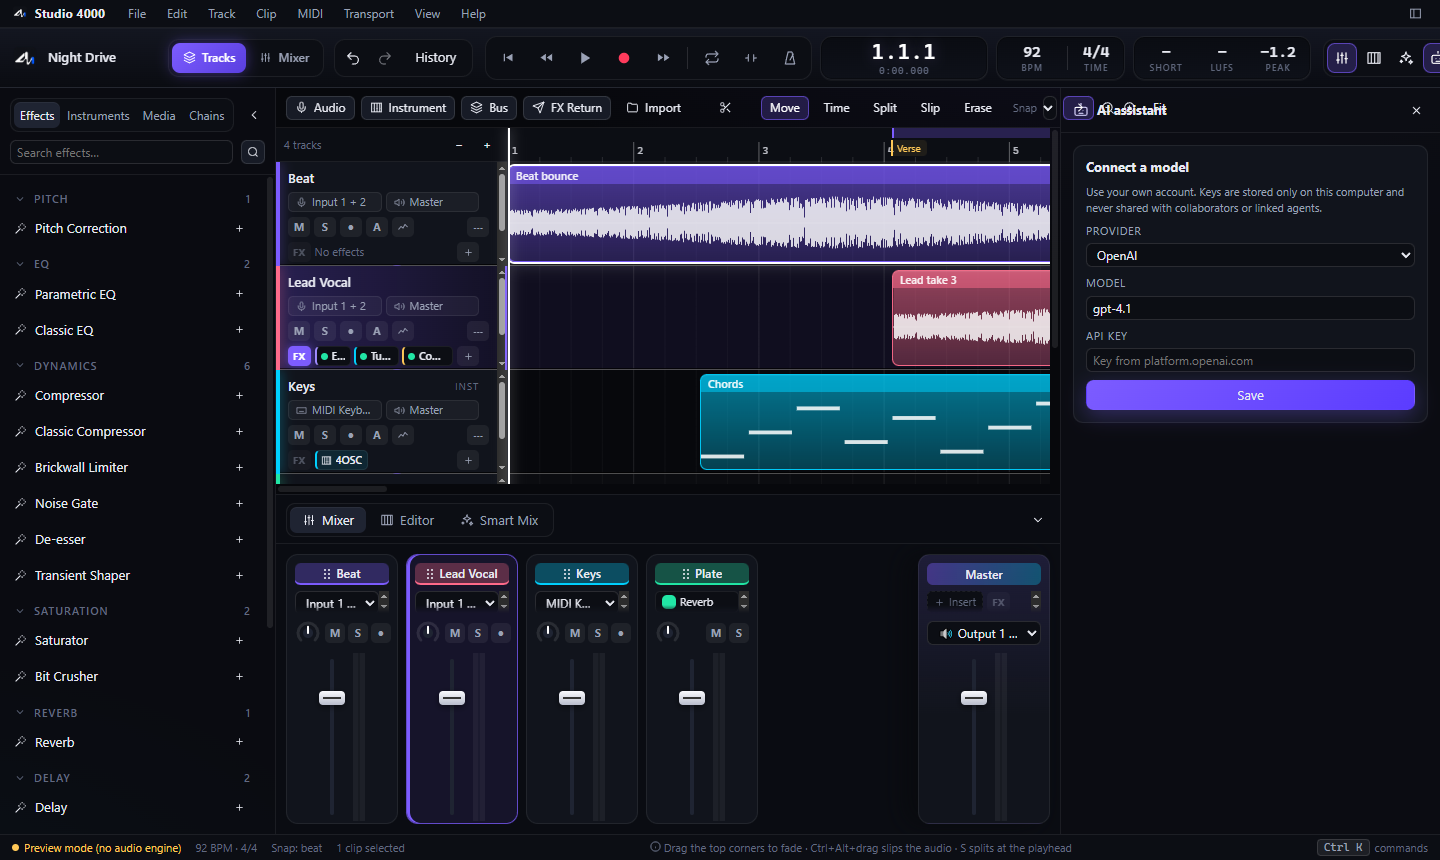Open the Master Output 1 dropdown
This screenshot has height=860, width=1440.
click(984, 634)
